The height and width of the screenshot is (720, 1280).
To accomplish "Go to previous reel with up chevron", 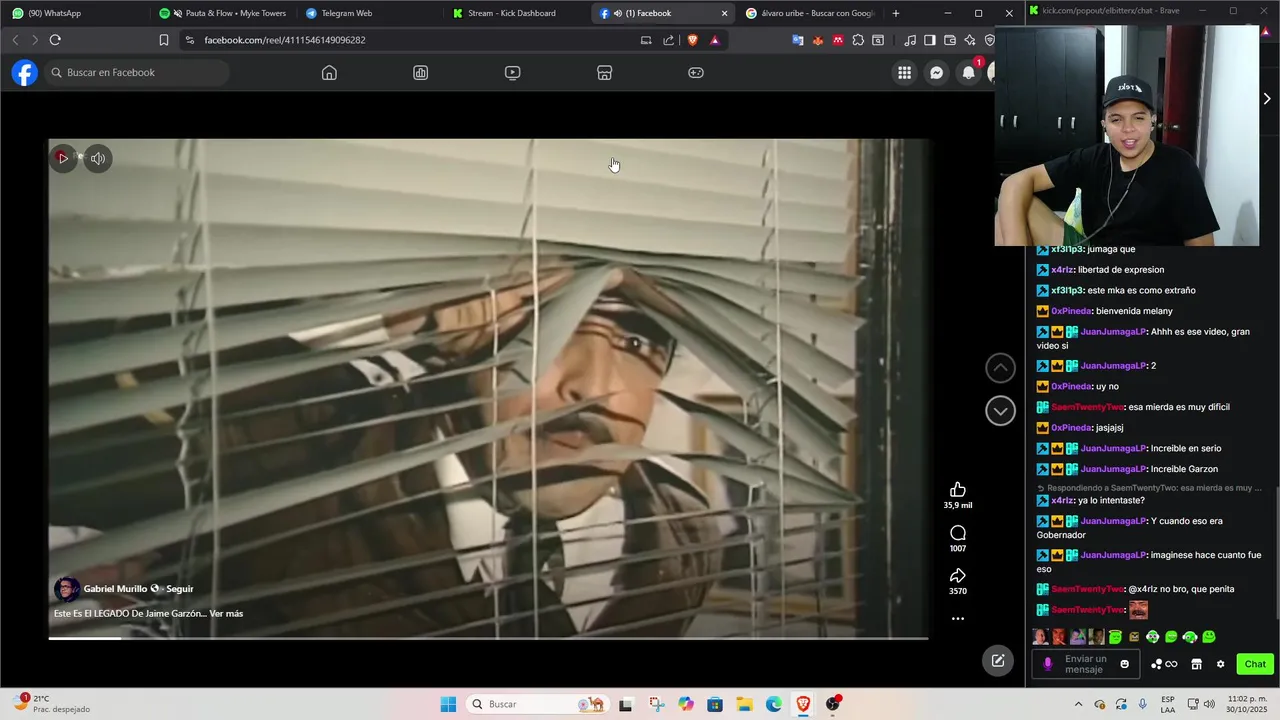I will tap(1000, 368).
